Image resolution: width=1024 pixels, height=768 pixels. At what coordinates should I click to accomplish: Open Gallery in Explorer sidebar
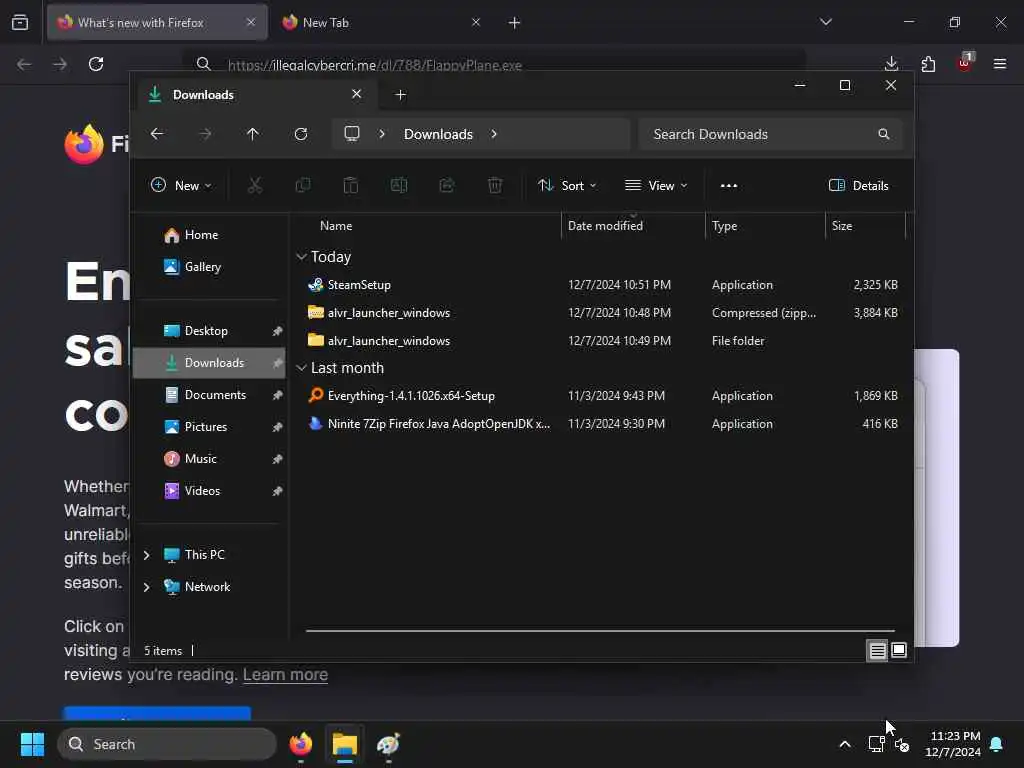[x=209, y=266]
